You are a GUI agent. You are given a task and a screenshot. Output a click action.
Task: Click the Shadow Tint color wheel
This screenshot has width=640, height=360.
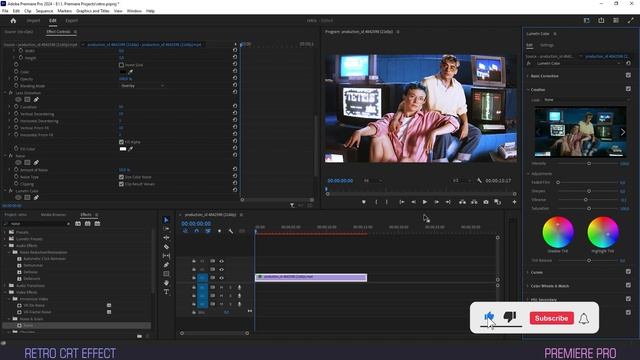coord(558,232)
